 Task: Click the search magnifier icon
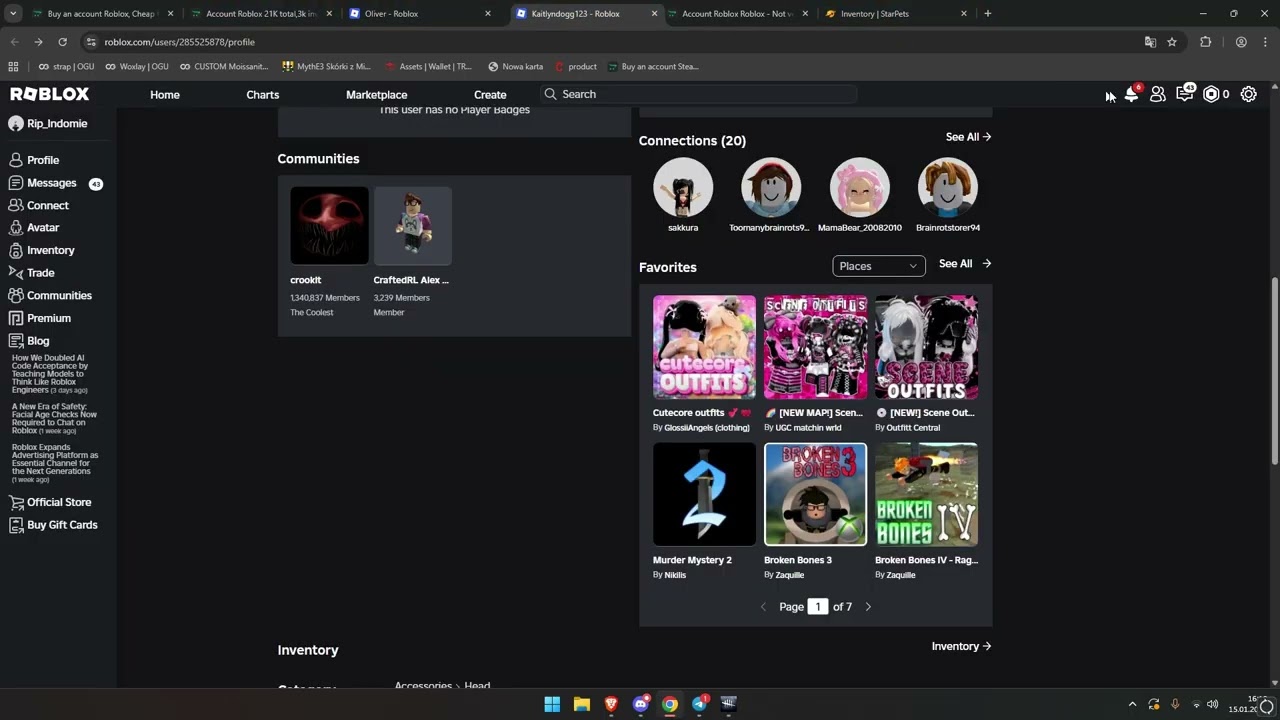[550, 94]
